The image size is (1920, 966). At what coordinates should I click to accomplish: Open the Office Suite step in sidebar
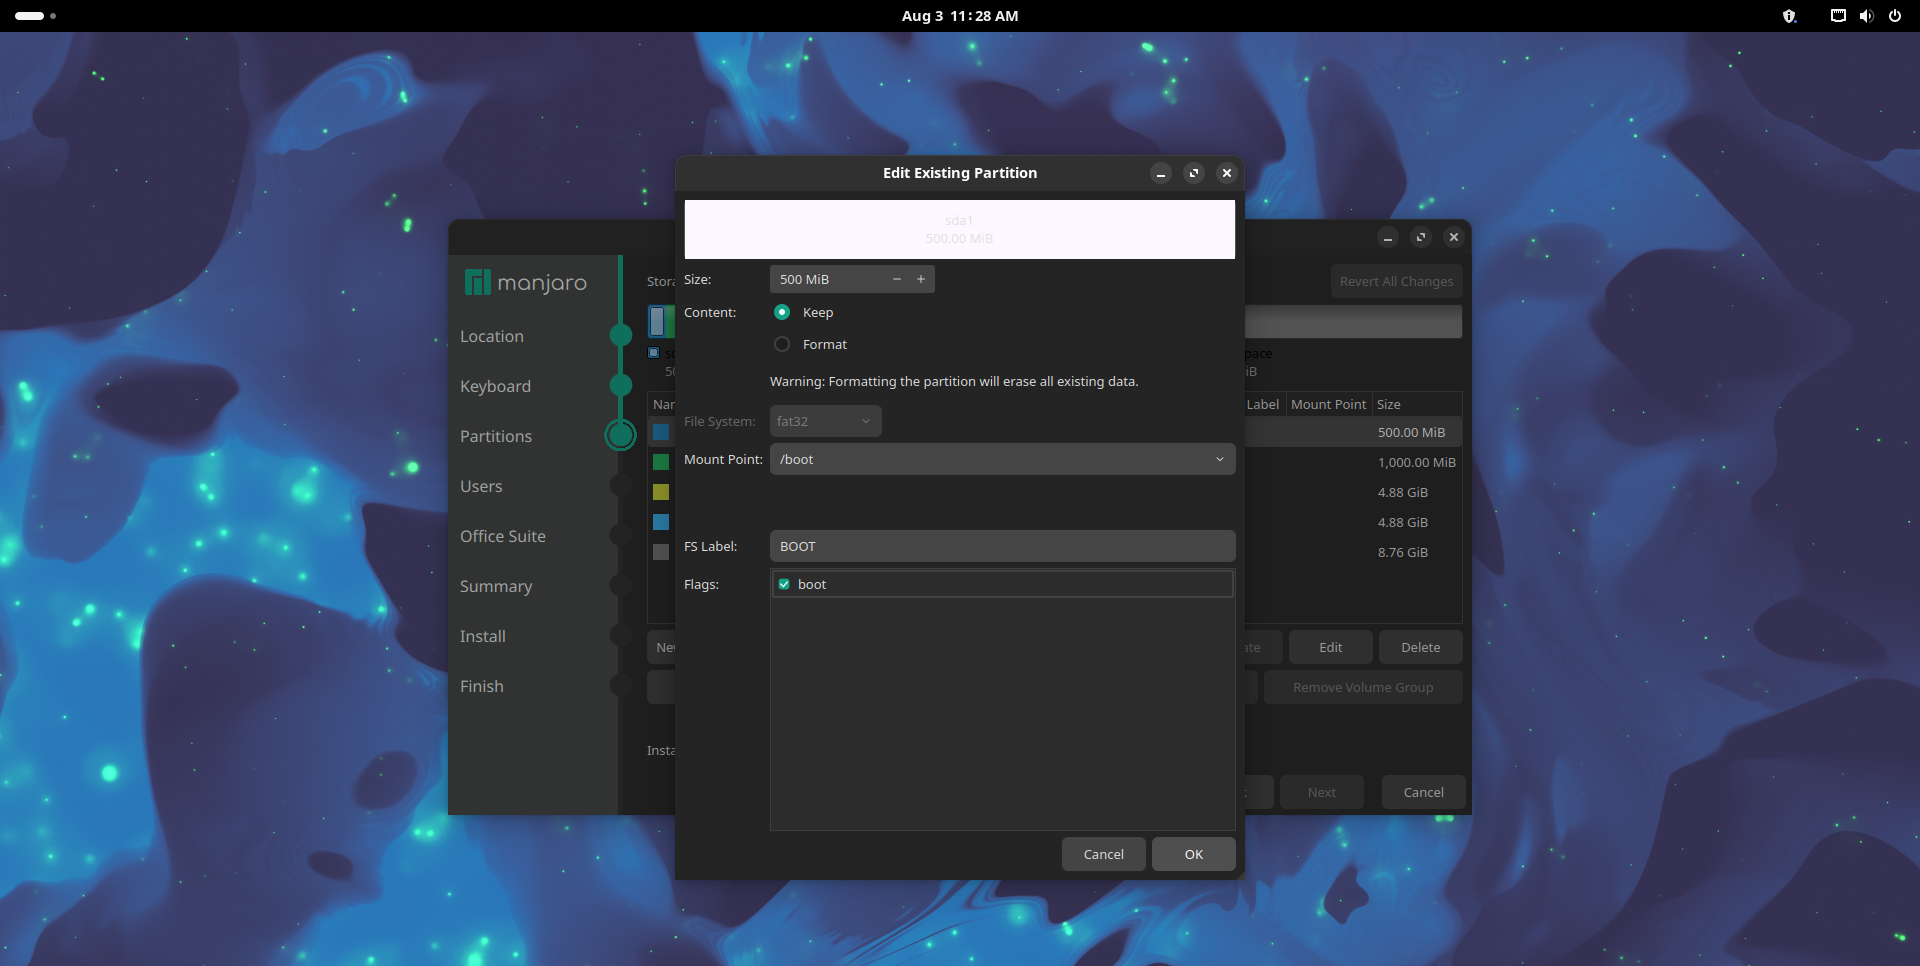click(502, 536)
